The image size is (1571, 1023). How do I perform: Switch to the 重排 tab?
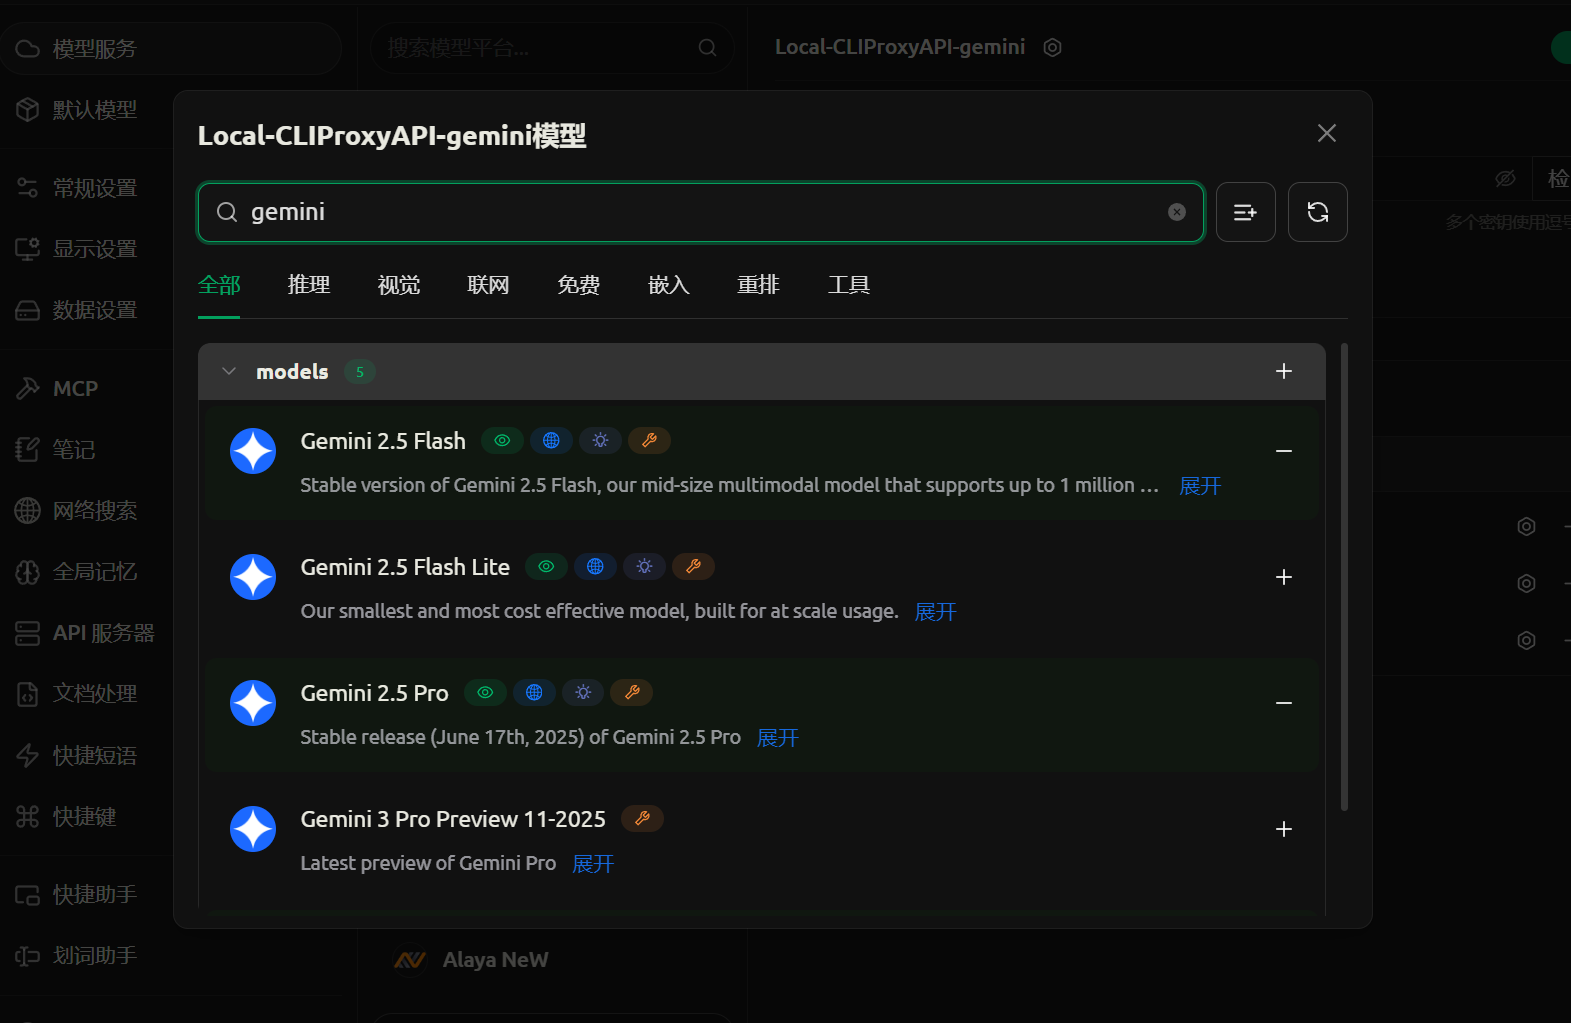(x=759, y=285)
